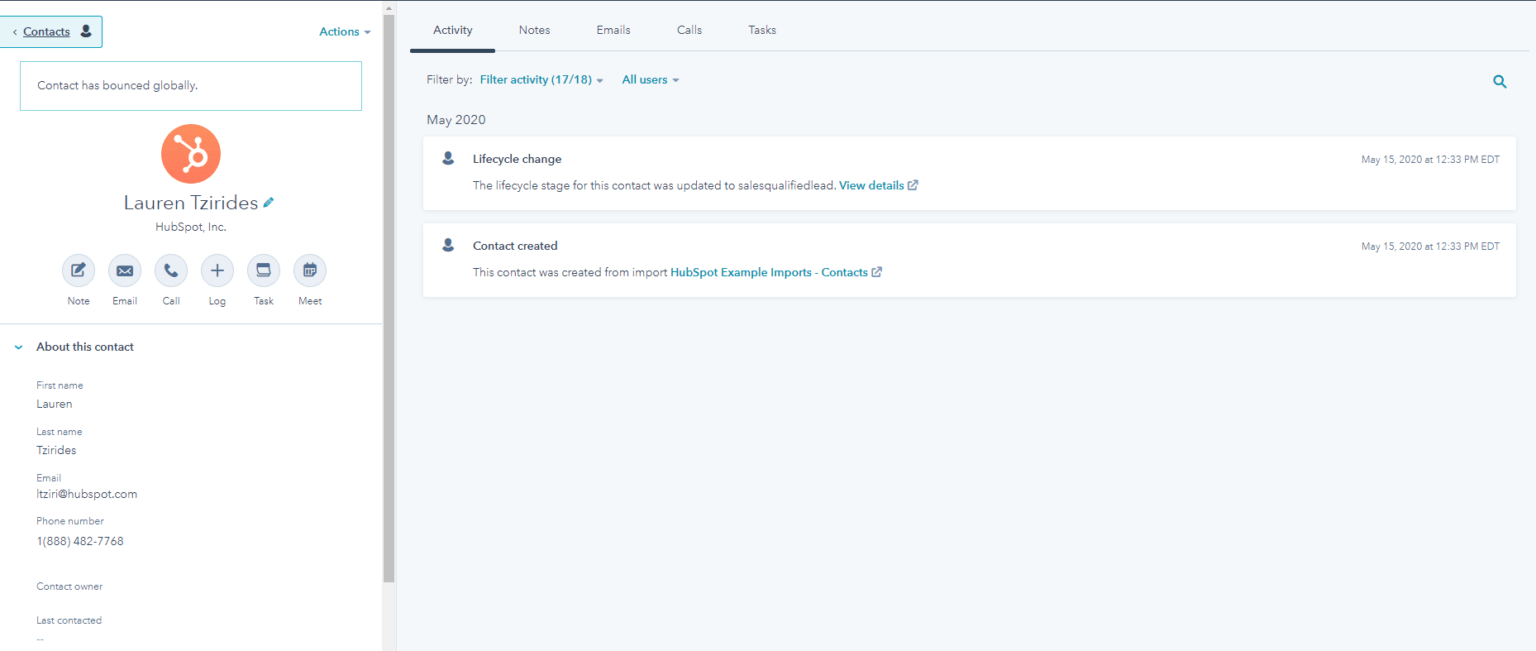1536x651 pixels.
Task: Click the search magnifier in the activity feed
Action: [1499, 81]
